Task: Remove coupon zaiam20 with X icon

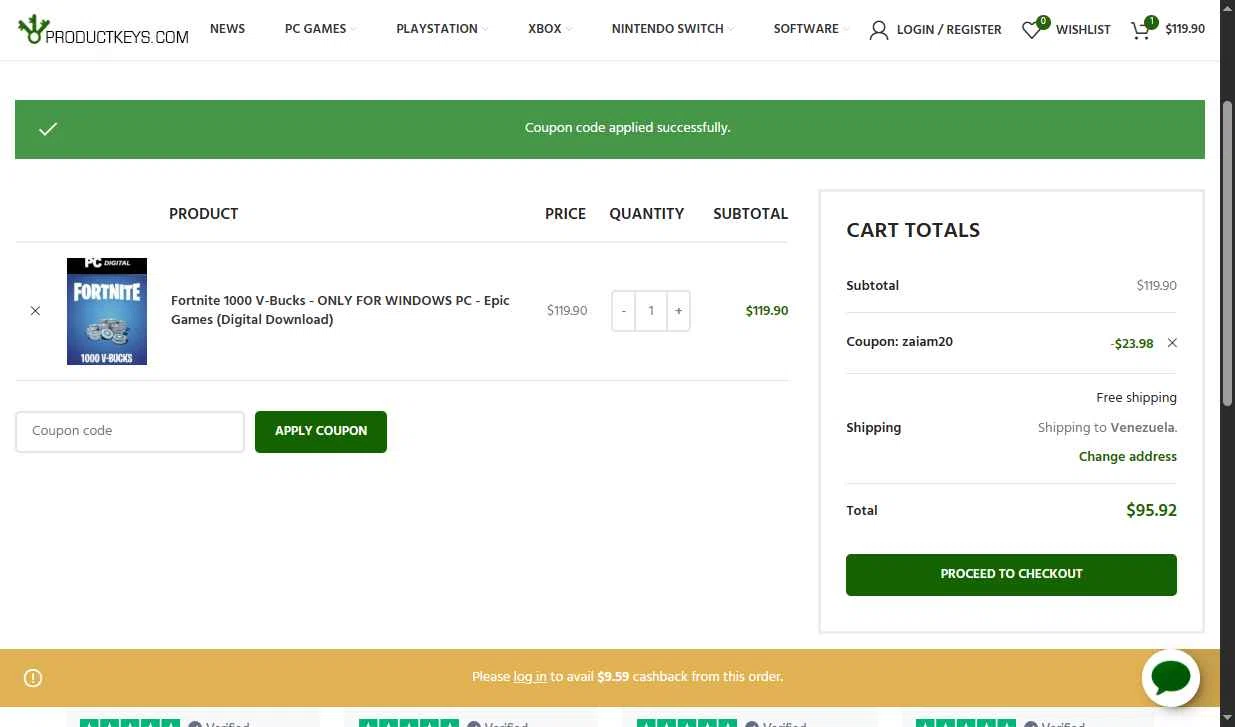Action: pos(1172,343)
